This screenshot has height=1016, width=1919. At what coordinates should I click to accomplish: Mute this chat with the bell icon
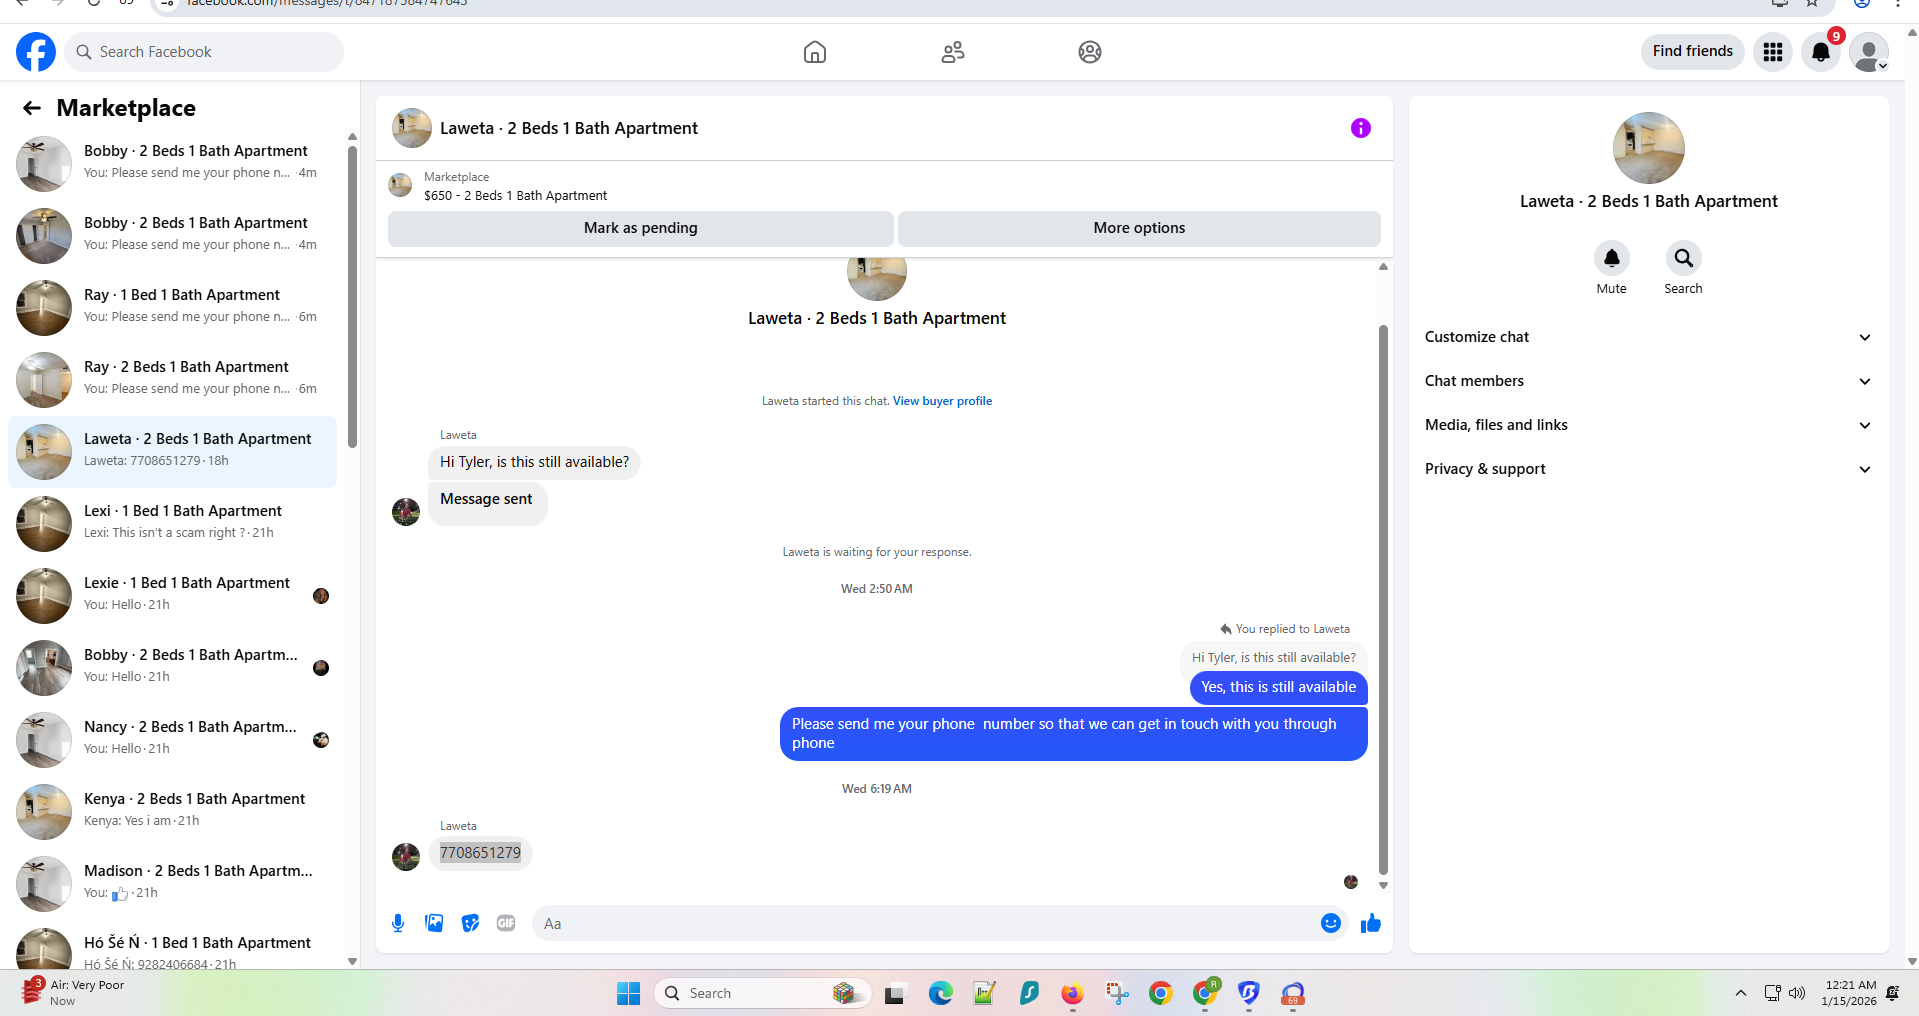(x=1611, y=258)
